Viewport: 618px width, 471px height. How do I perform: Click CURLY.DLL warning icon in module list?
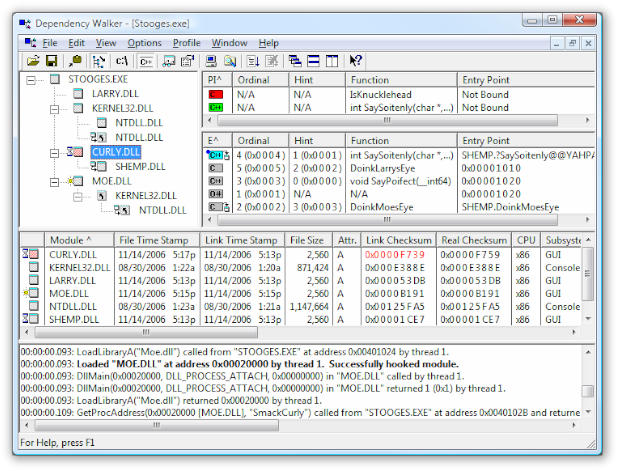tap(30, 254)
